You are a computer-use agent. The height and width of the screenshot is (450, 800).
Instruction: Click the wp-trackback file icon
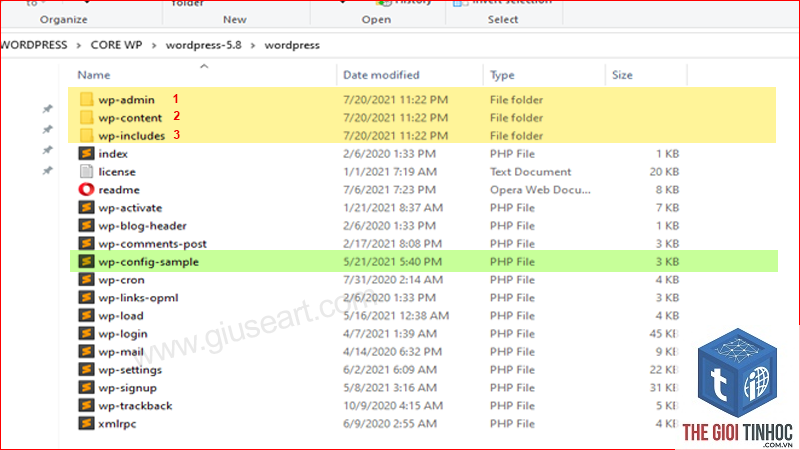point(86,406)
